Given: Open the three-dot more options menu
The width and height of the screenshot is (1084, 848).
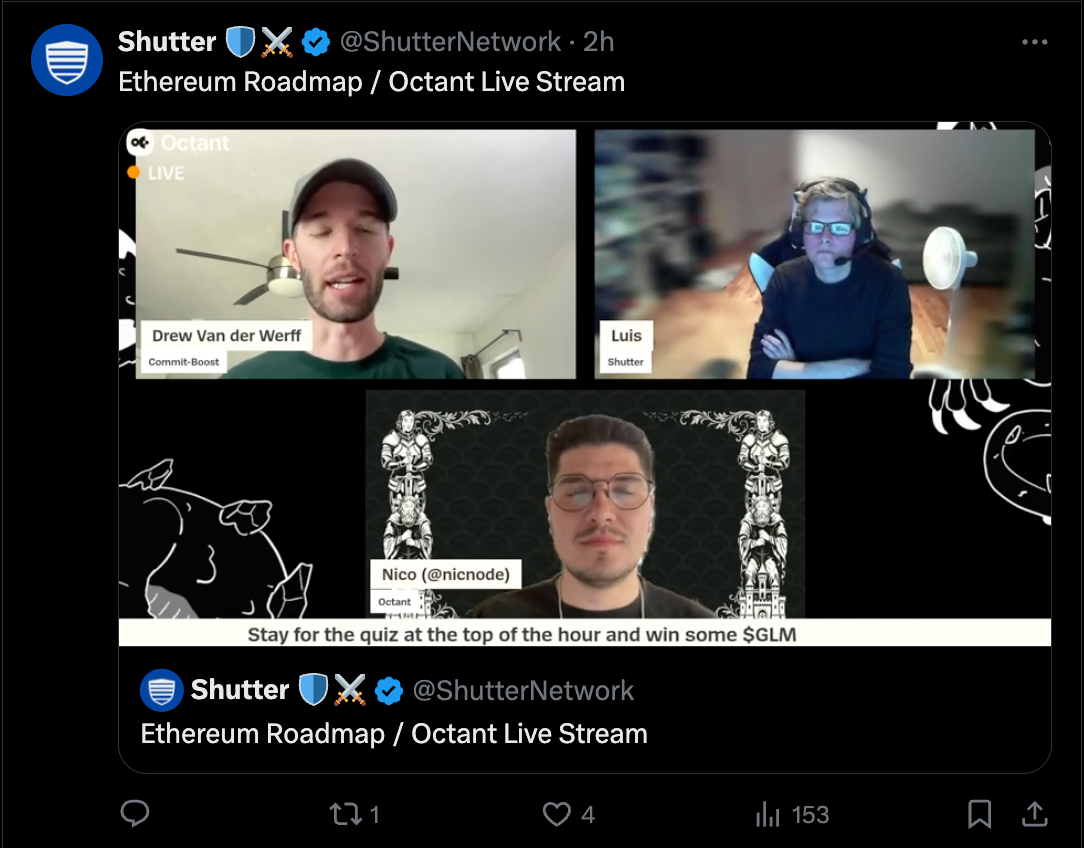Looking at the screenshot, I should (x=1034, y=42).
